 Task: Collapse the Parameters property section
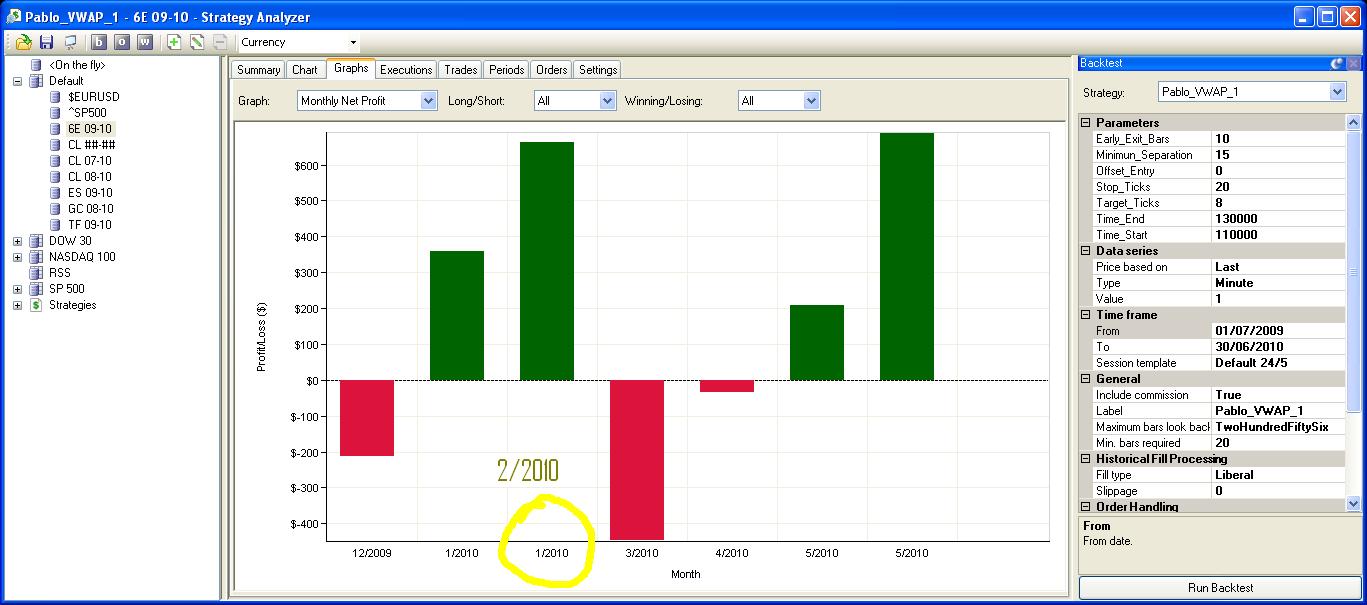point(1086,123)
